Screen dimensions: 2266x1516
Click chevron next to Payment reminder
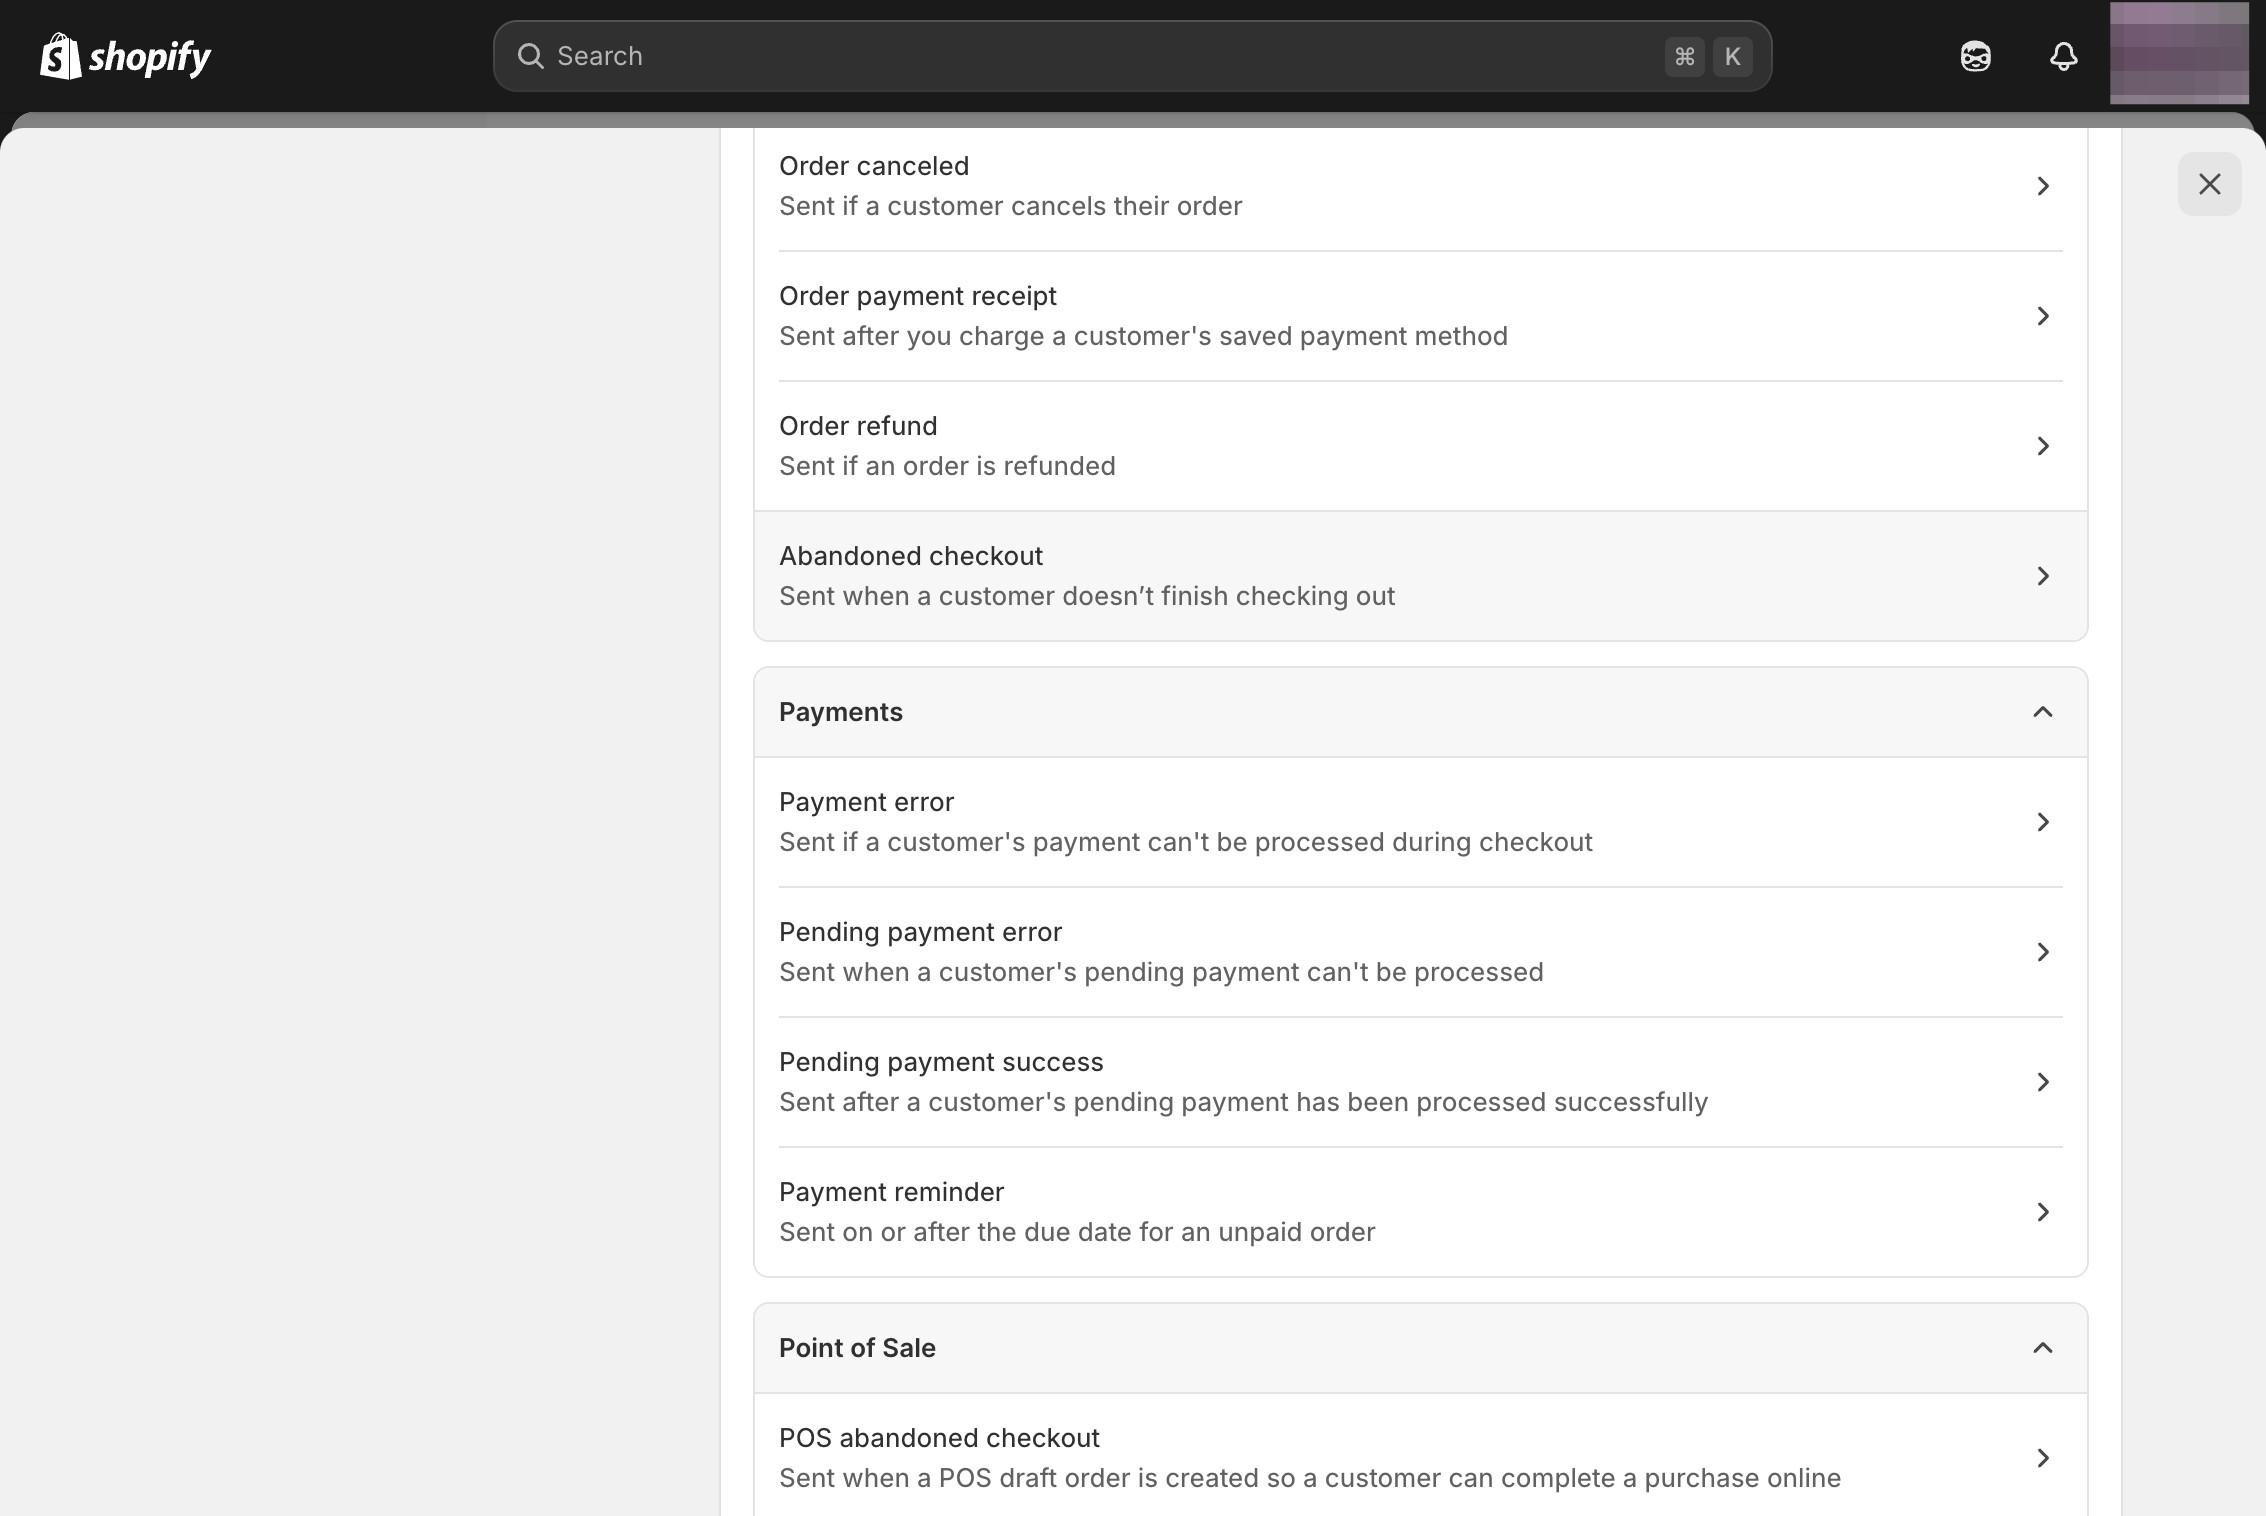pos(2042,1212)
